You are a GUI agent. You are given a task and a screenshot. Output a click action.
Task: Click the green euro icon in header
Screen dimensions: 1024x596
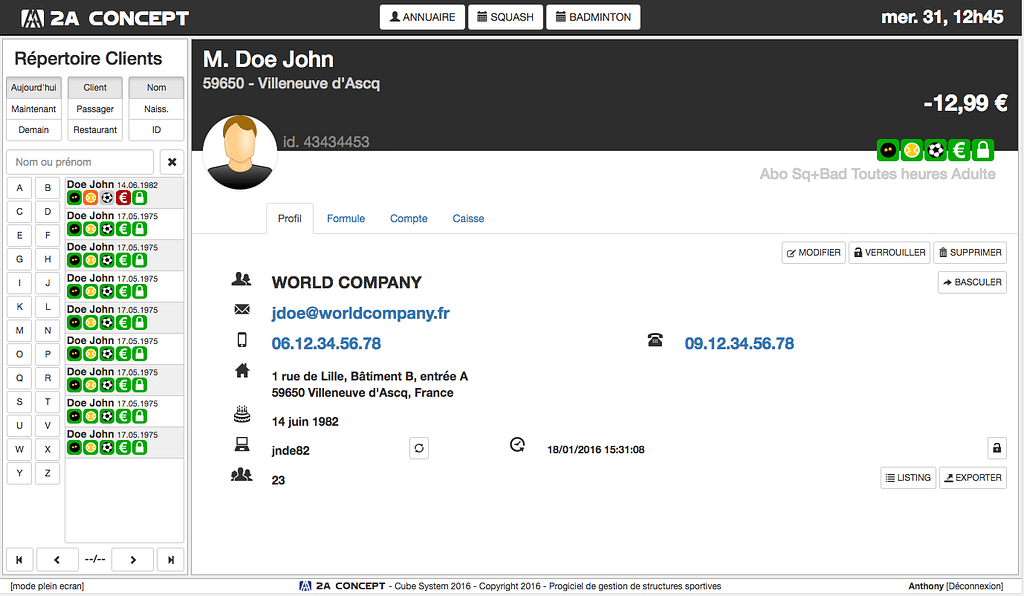(960, 150)
